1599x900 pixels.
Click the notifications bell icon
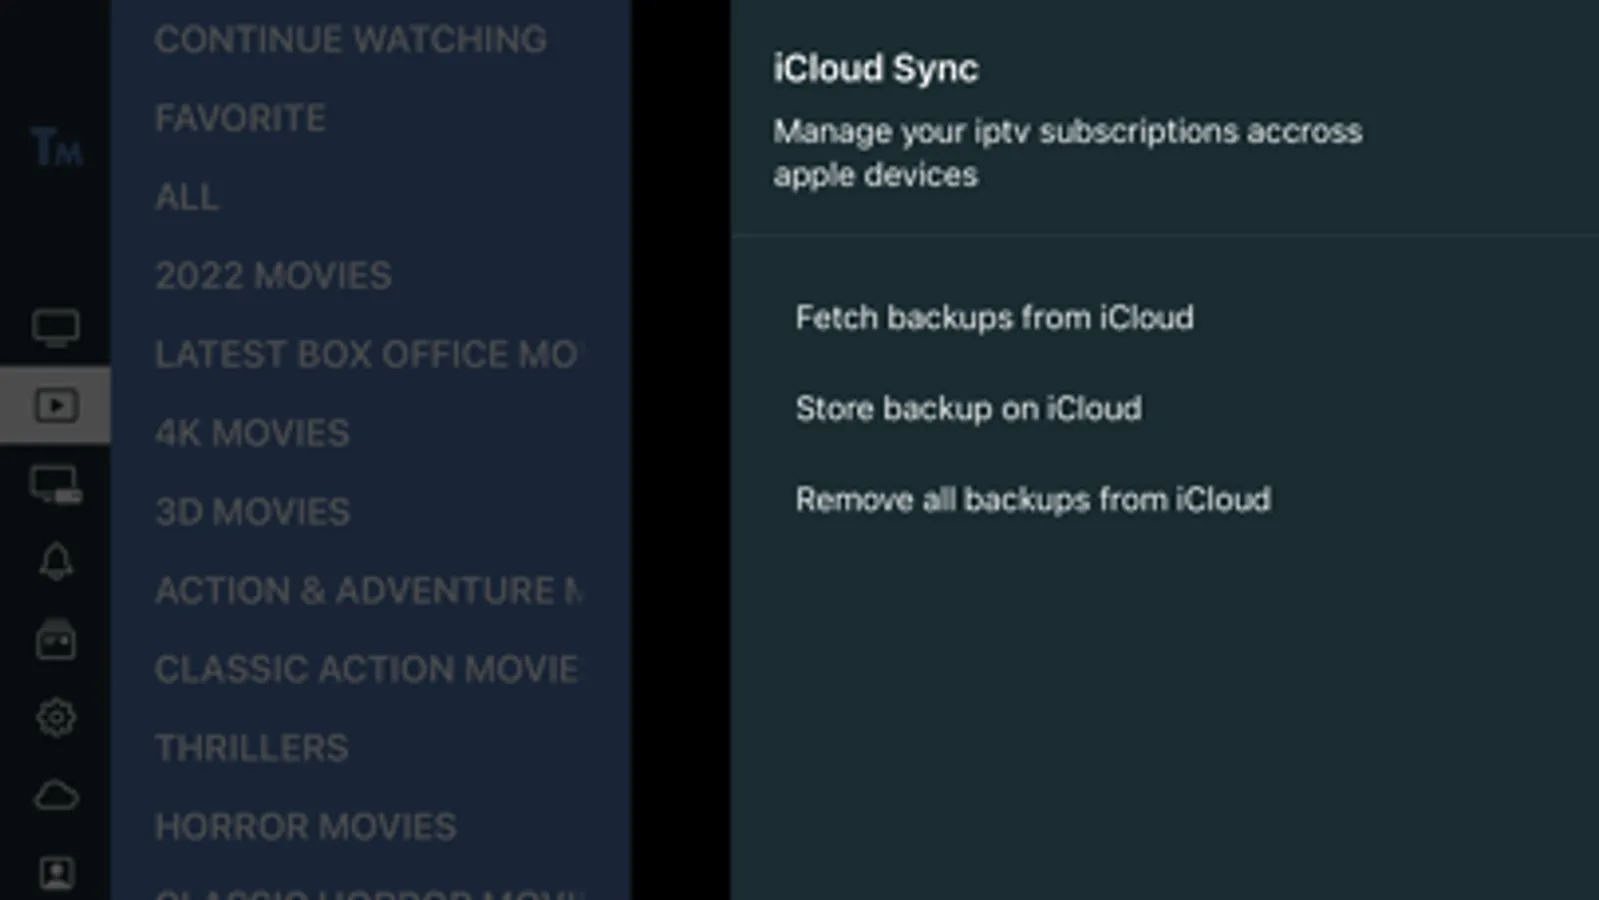[55, 562]
